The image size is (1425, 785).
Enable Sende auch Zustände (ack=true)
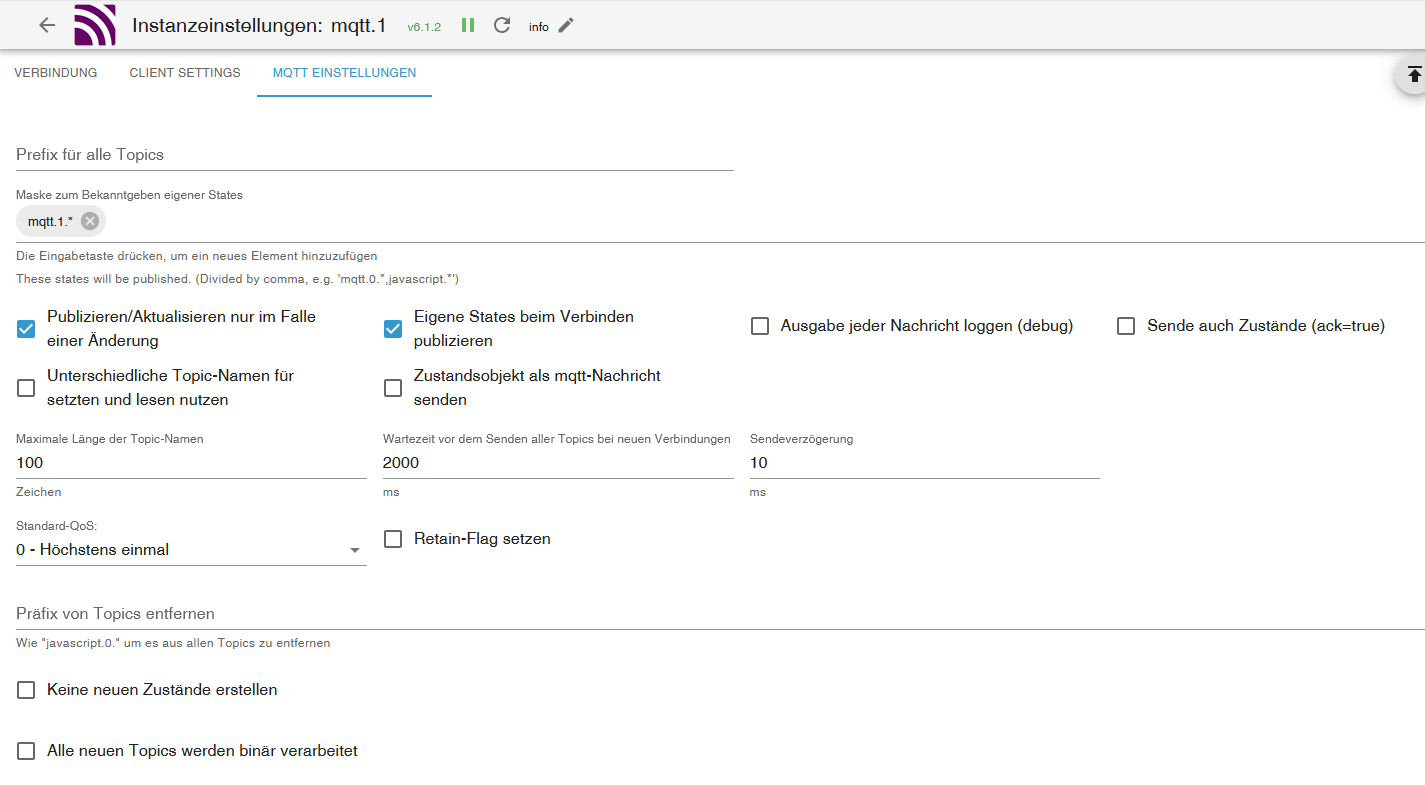click(1127, 326)
